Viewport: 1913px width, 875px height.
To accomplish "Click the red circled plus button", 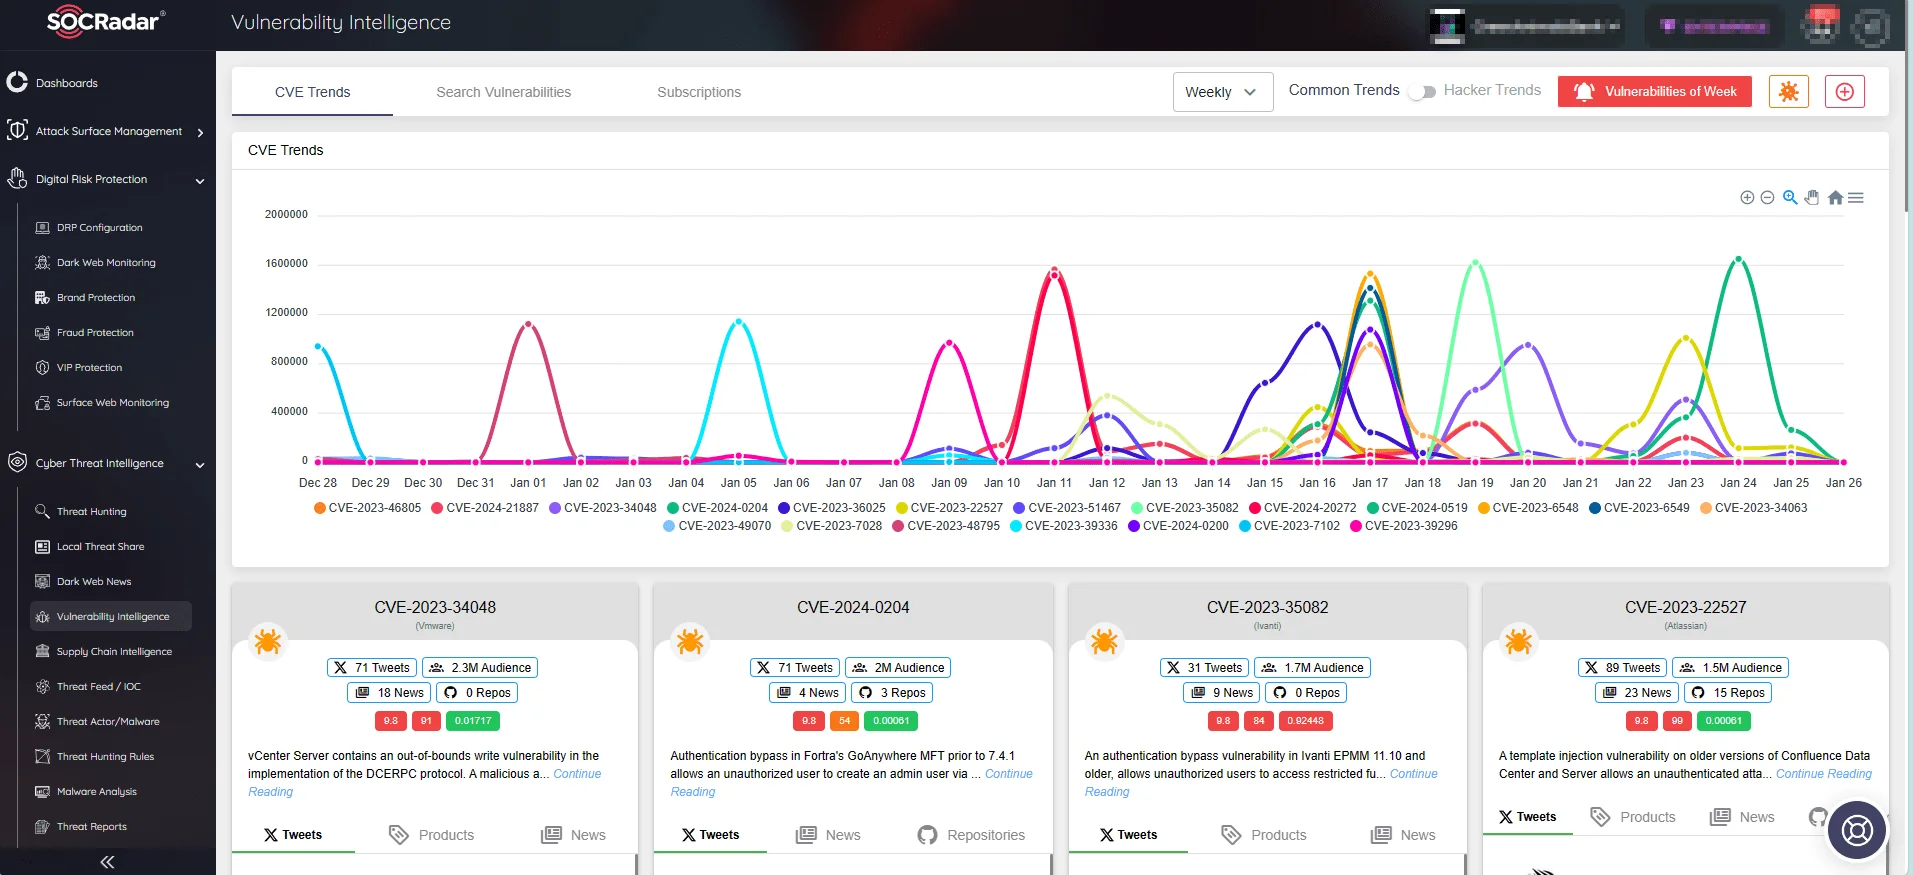I will (x=1845, y=92).
